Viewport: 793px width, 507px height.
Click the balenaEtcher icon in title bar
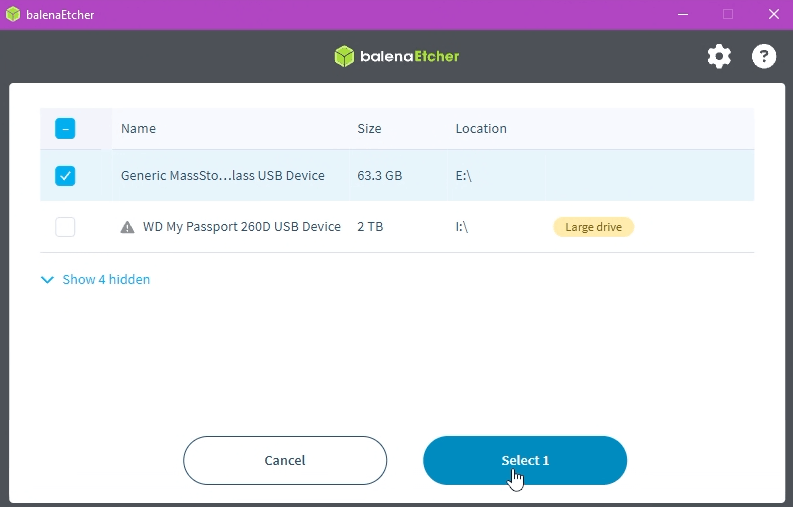(x=13, y=14)
